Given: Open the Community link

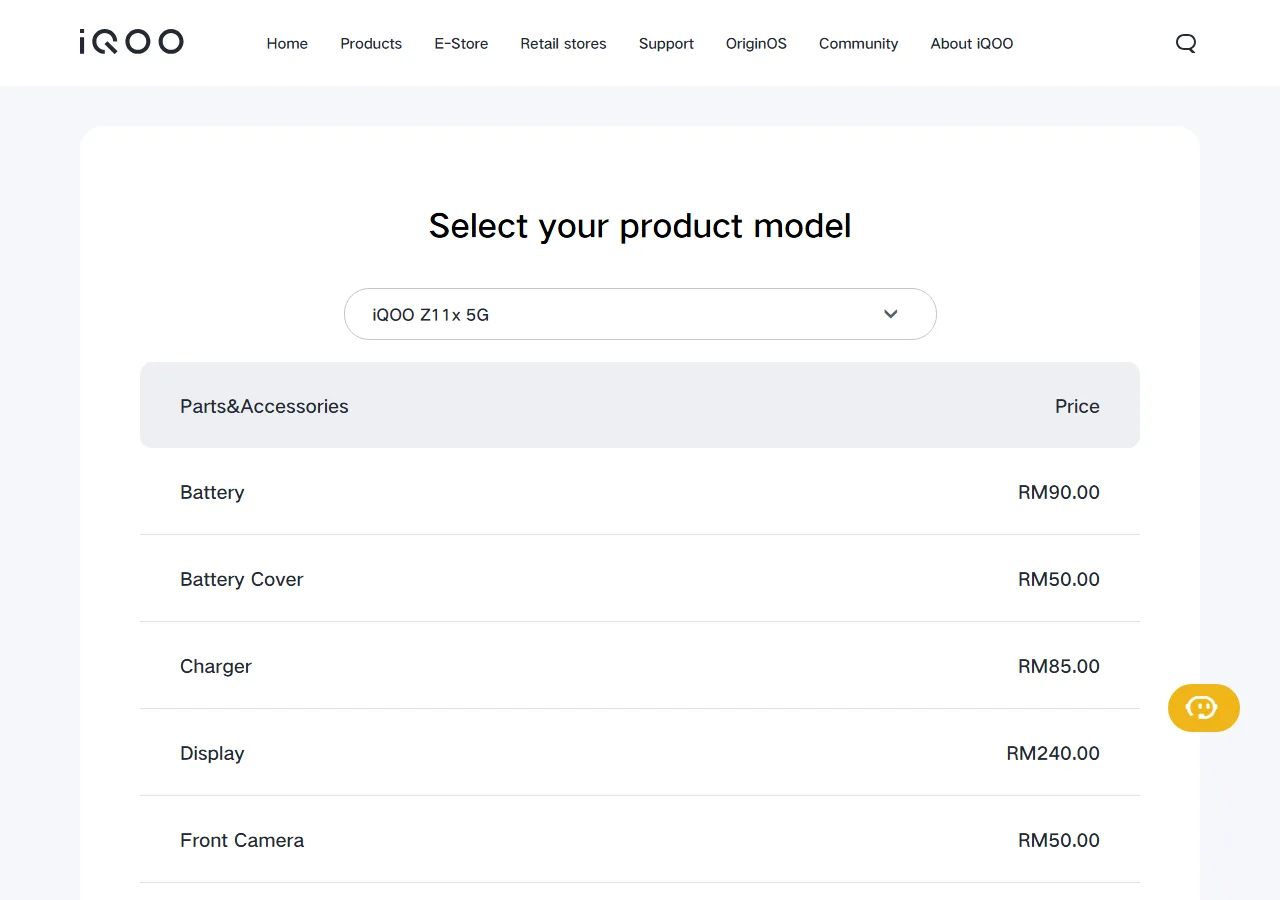Looking at the screenshot, I should point(858,43).
